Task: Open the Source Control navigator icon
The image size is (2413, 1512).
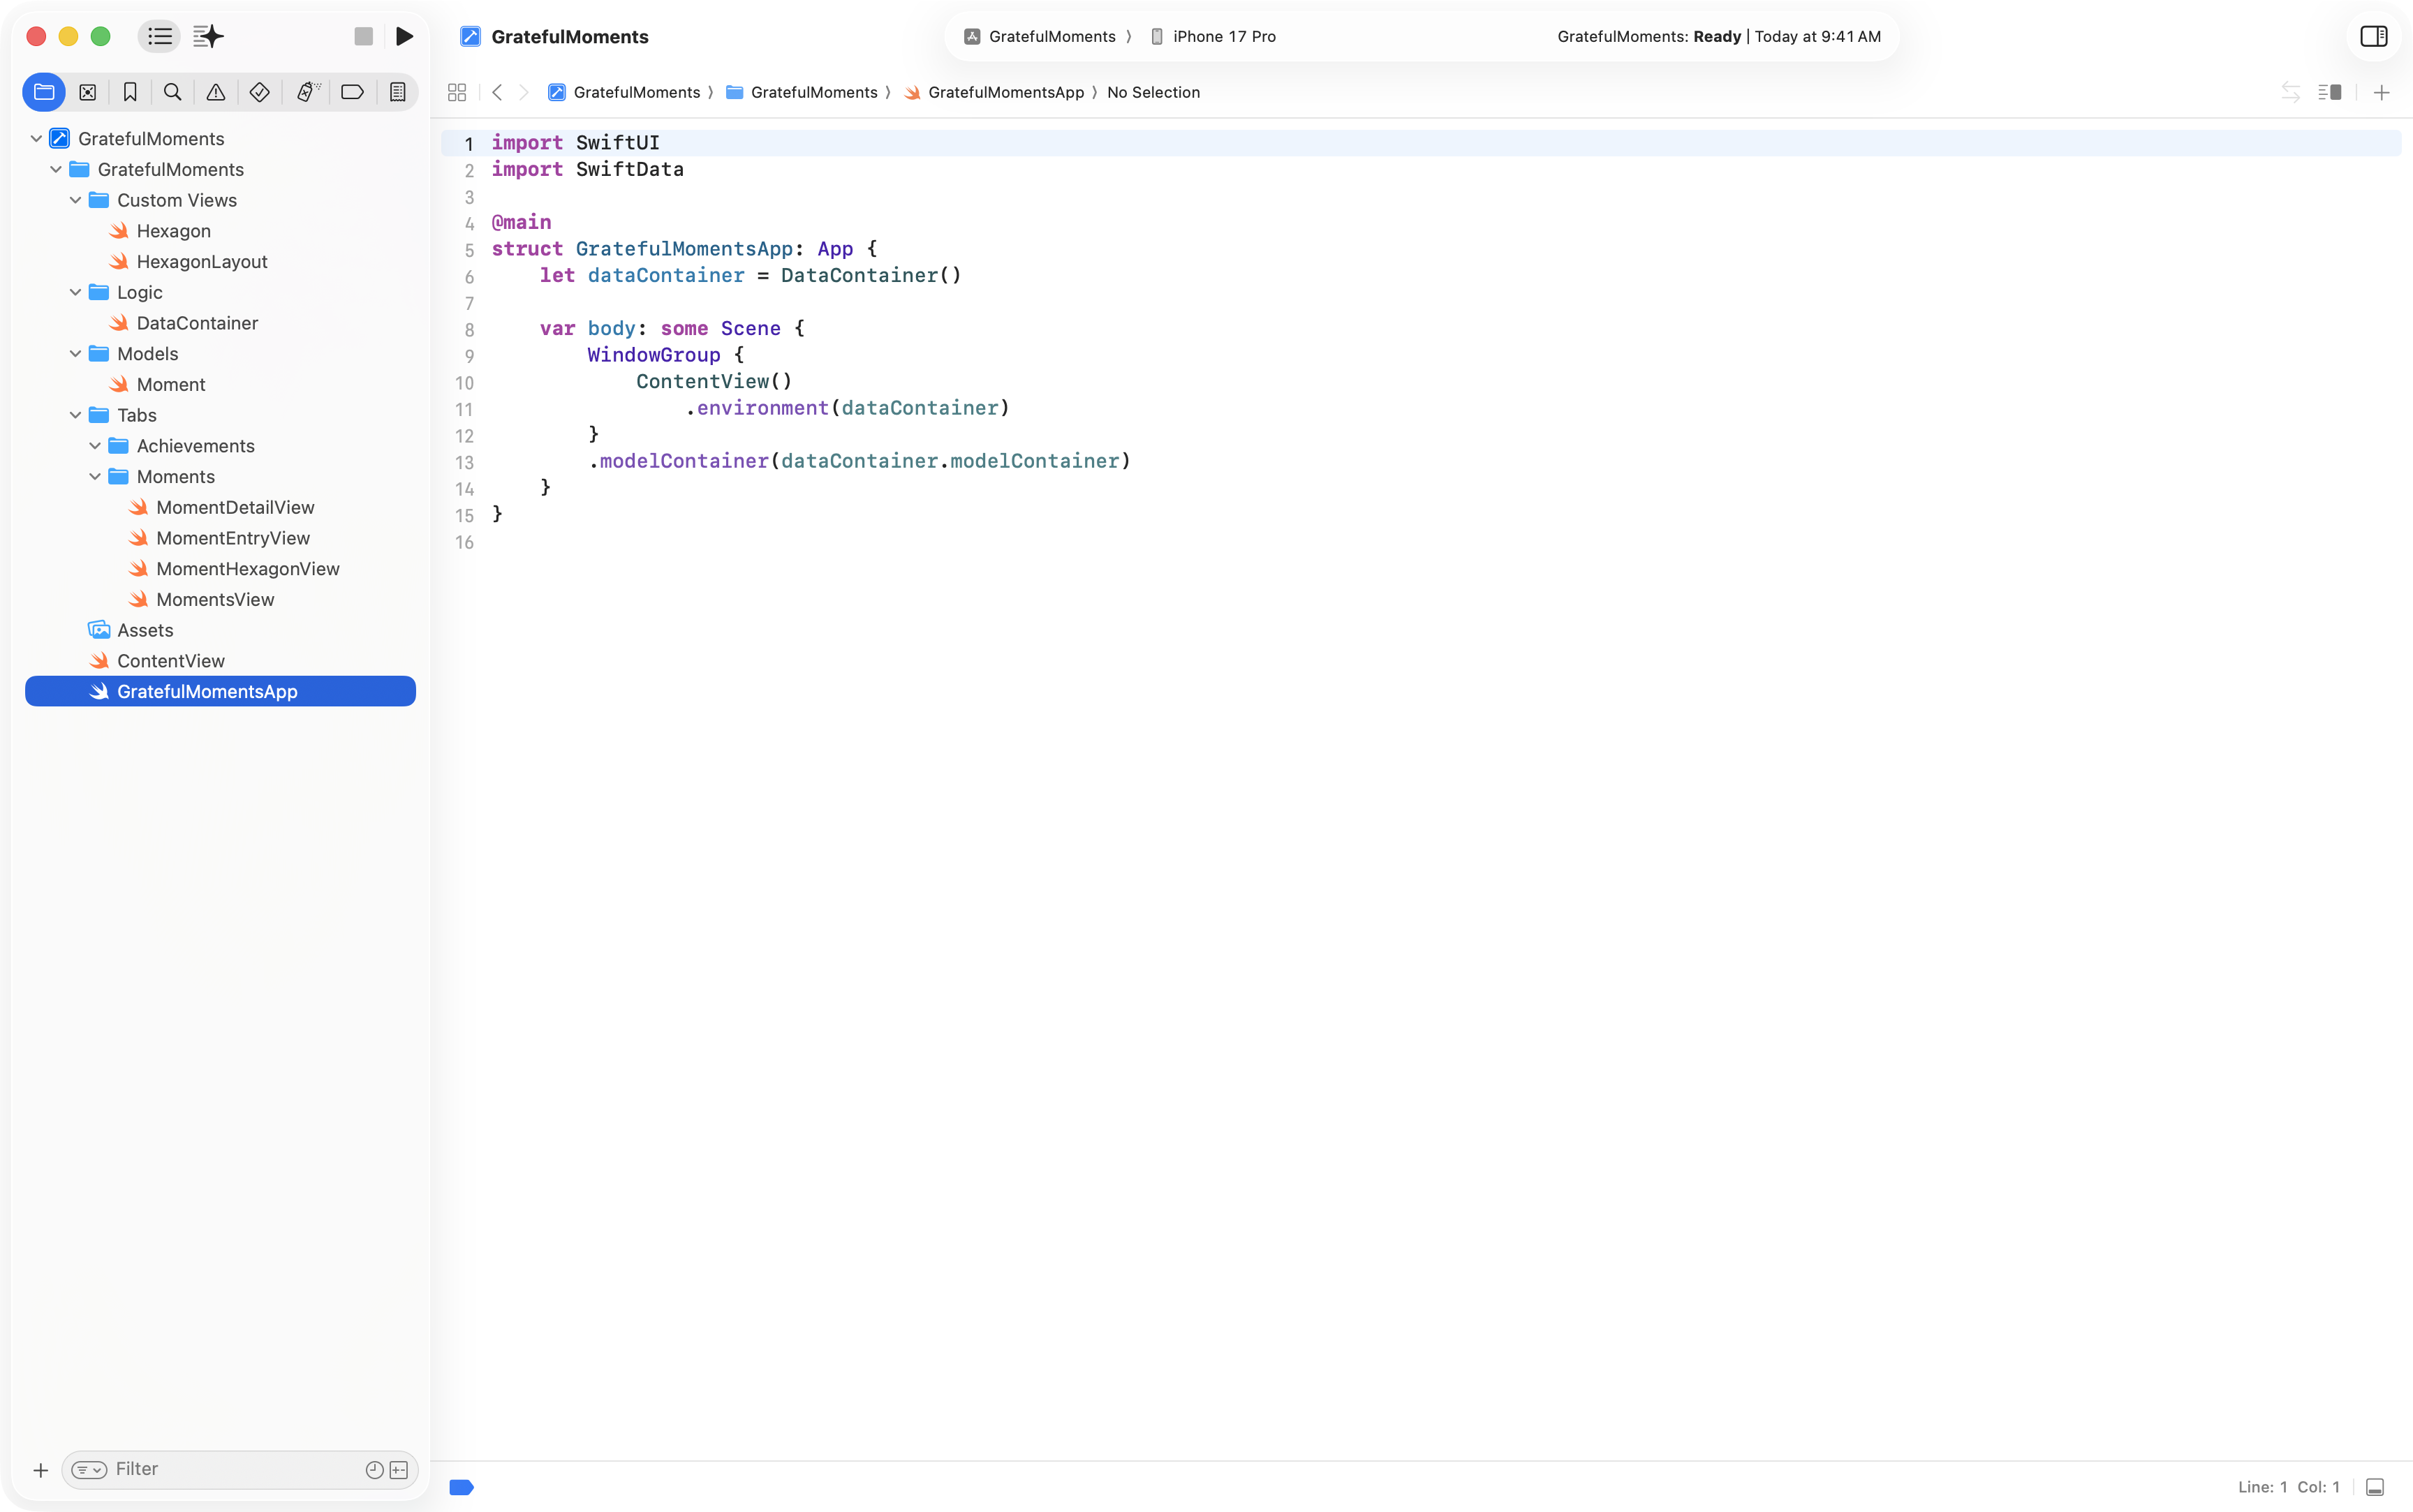Action: [88, 92]
